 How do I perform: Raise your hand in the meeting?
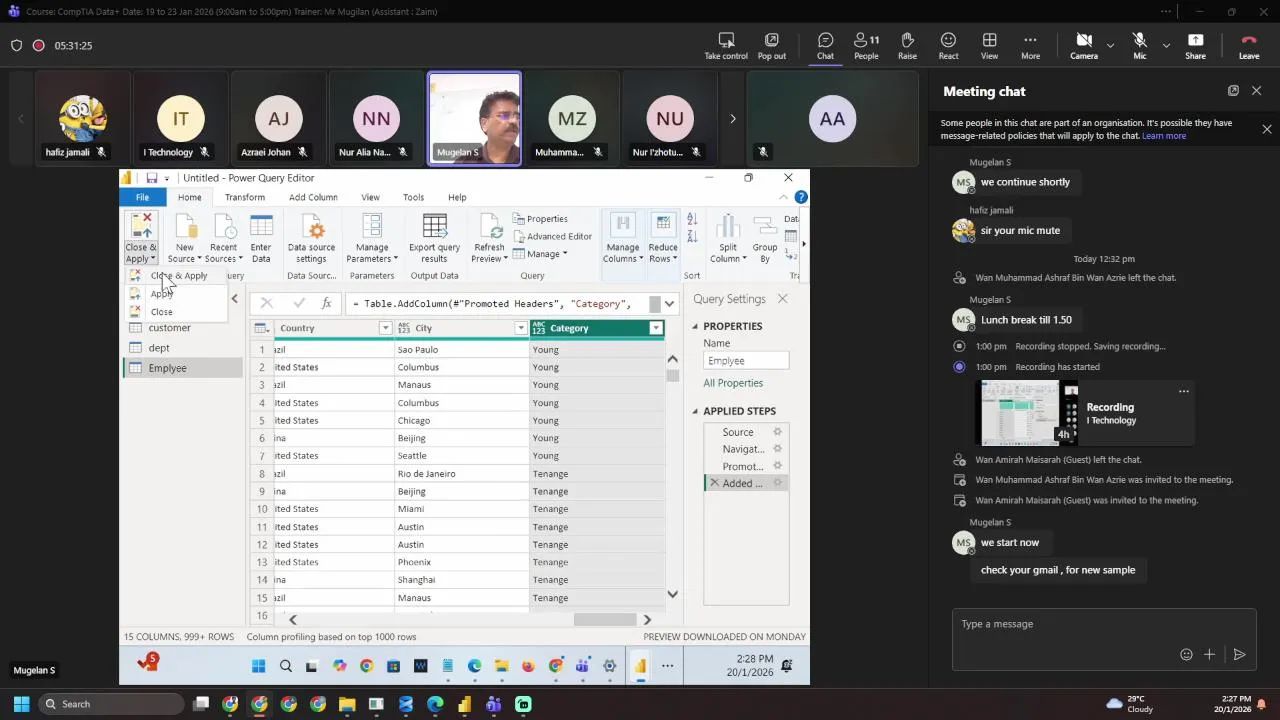tap(907, 45)
